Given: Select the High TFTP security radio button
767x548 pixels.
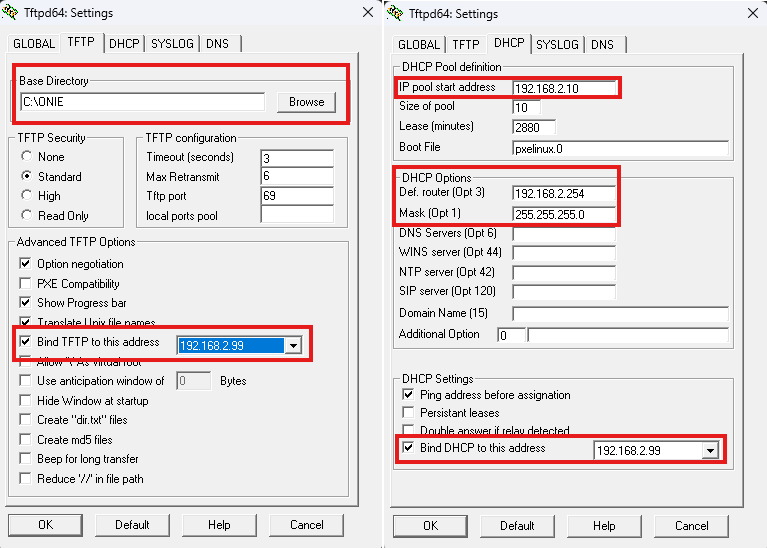Looking at the screenshot, I should (x=27, y=196).
